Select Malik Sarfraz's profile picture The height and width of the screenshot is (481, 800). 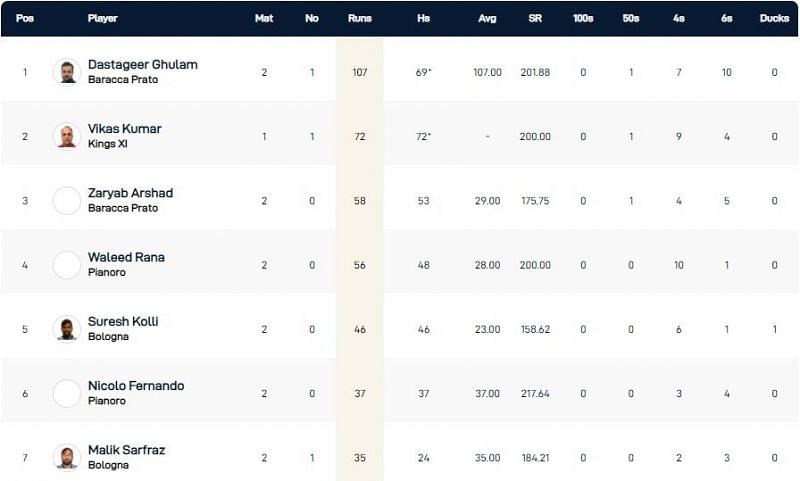click(x=67, y=458)
